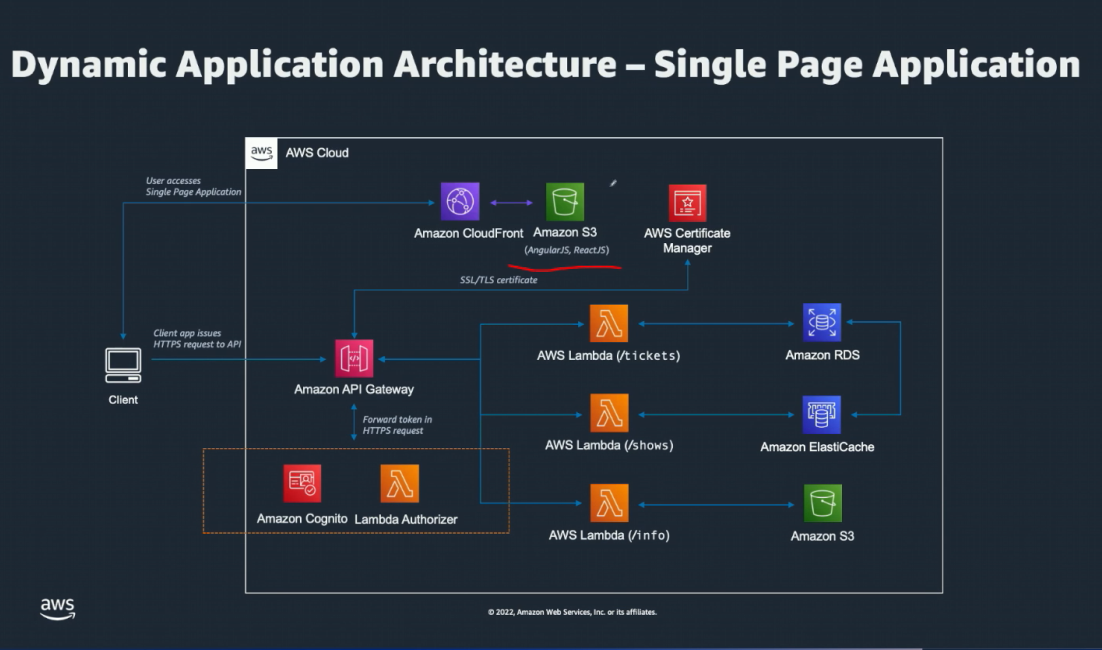This screenshot has height=650, width=1102.
Task: Click the AWS Lambda /tickets icon
Action: tap(609, 324)
